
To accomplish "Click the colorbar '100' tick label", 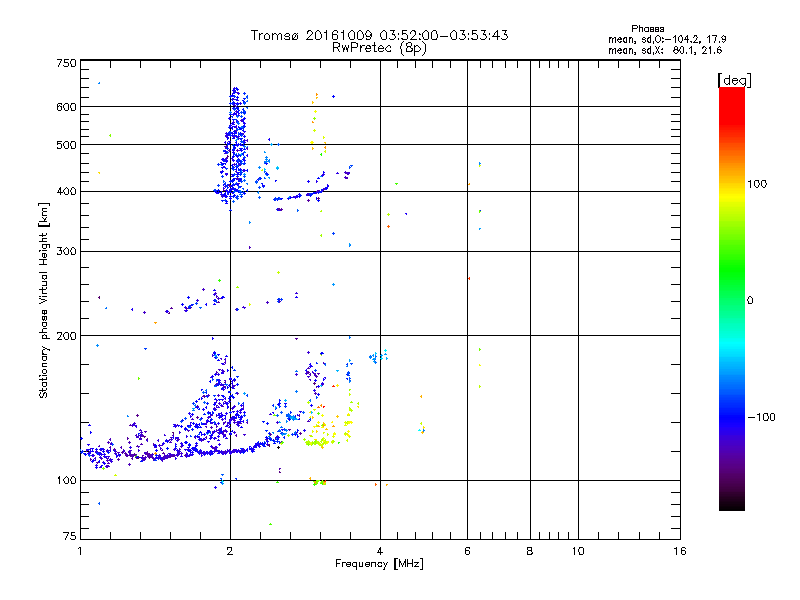I will [757, 184].
